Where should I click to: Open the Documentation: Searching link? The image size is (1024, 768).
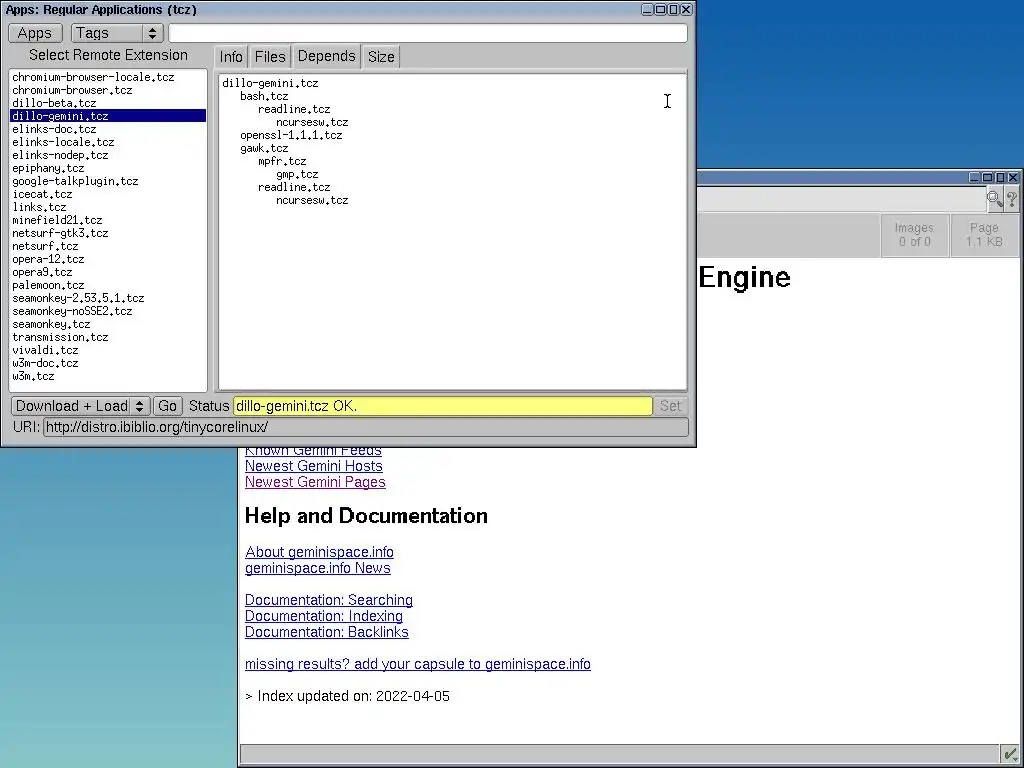328,600
